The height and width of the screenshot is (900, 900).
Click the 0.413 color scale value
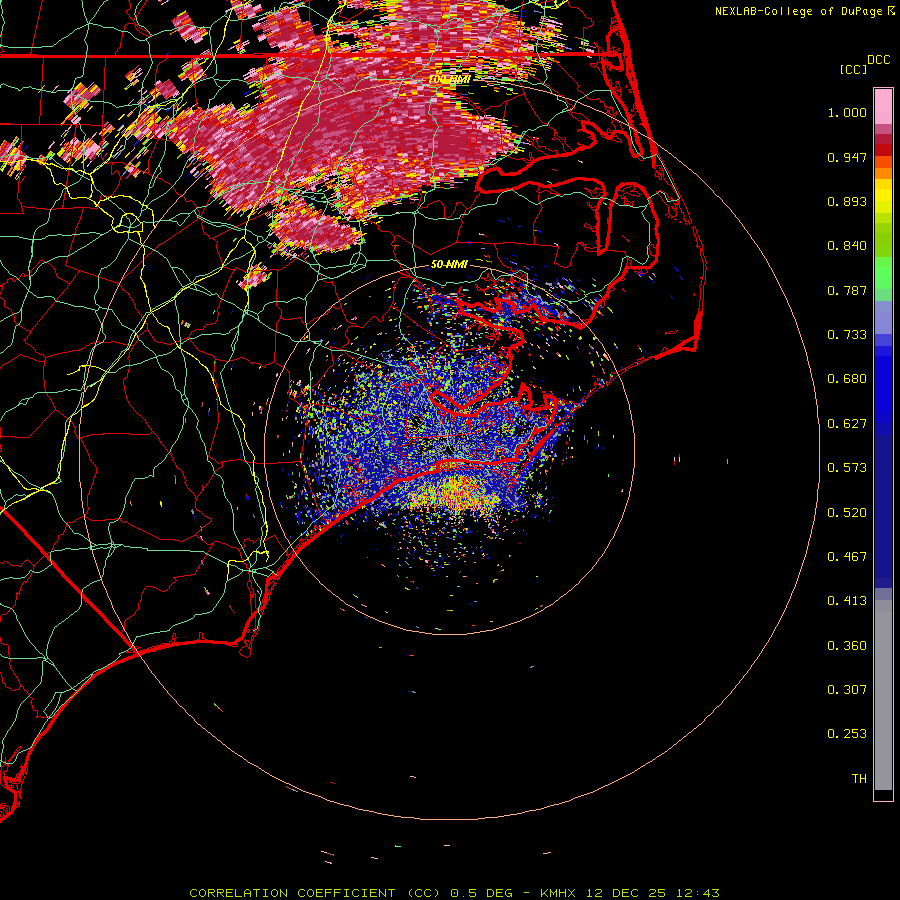coord(847,601)
